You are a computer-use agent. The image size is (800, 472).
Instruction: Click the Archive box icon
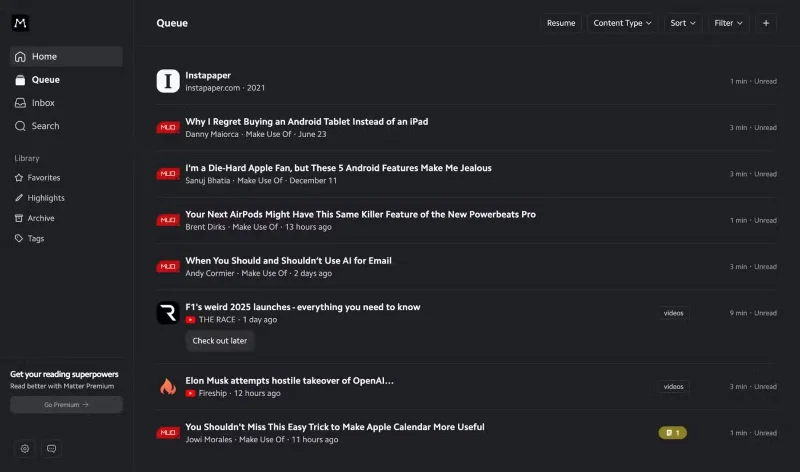point(19,218)
